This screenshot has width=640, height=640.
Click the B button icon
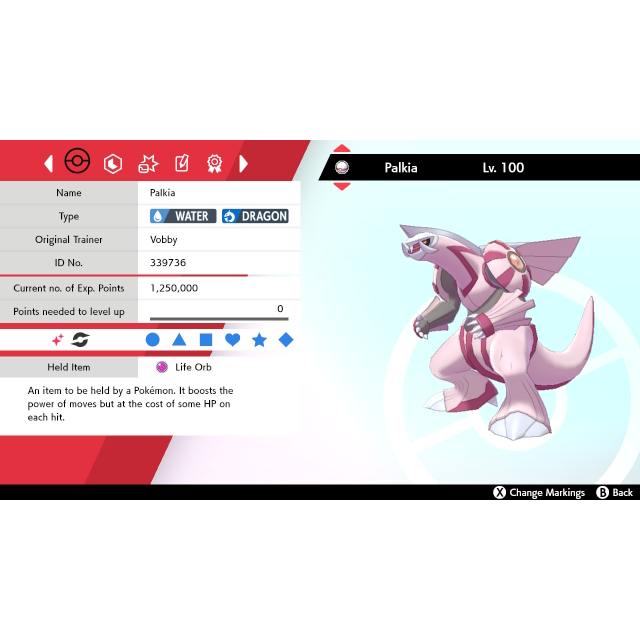602,493
